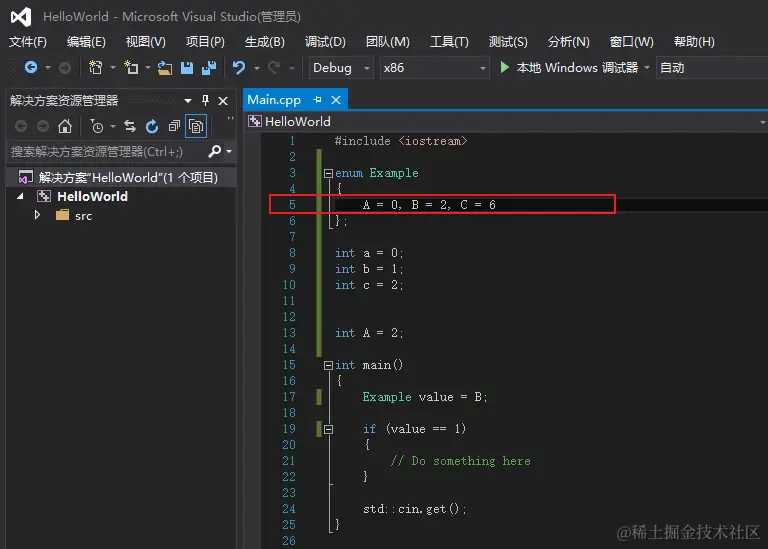Screen dimensions: 768x549
Task: Select the 解决方案"HelloWorld" tree row
Action: tap(121, 177)
